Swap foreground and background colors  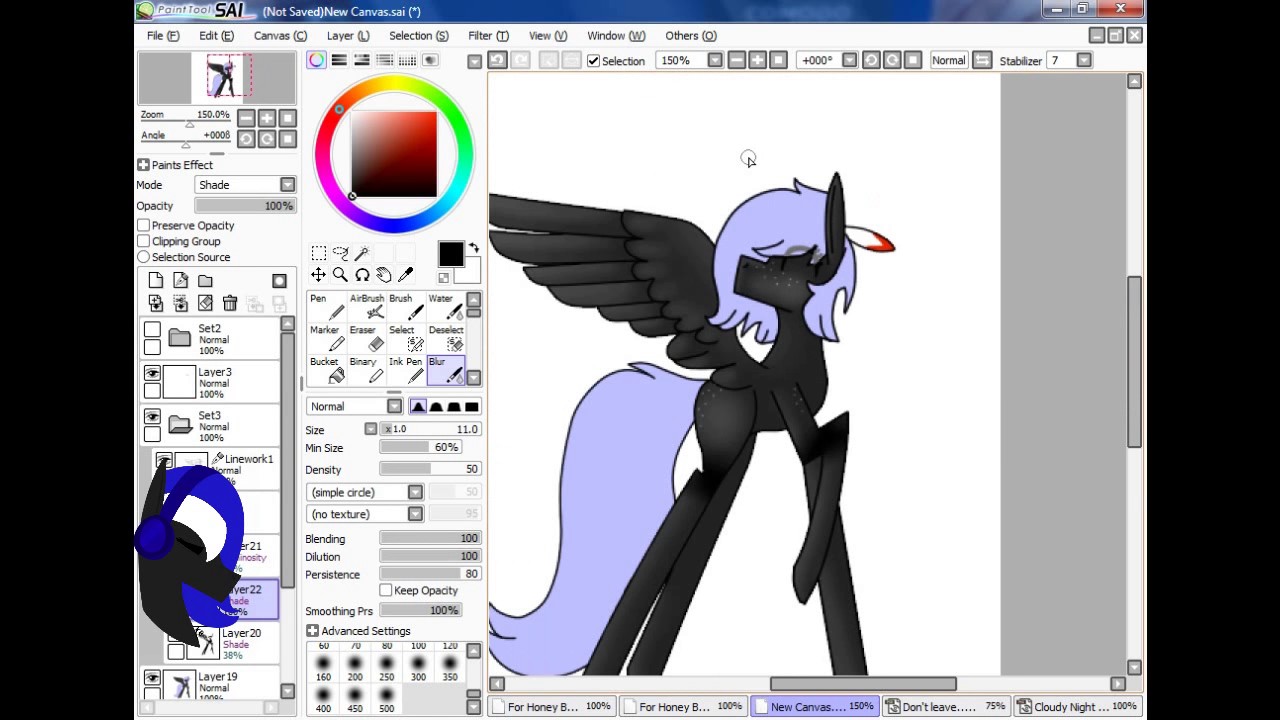[473, 247]
